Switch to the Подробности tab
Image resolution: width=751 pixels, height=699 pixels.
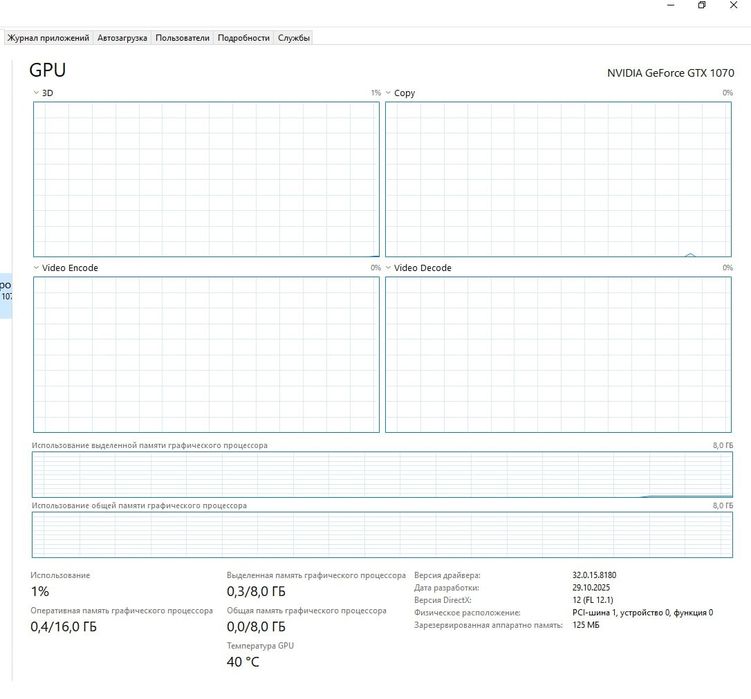[243, 38]
